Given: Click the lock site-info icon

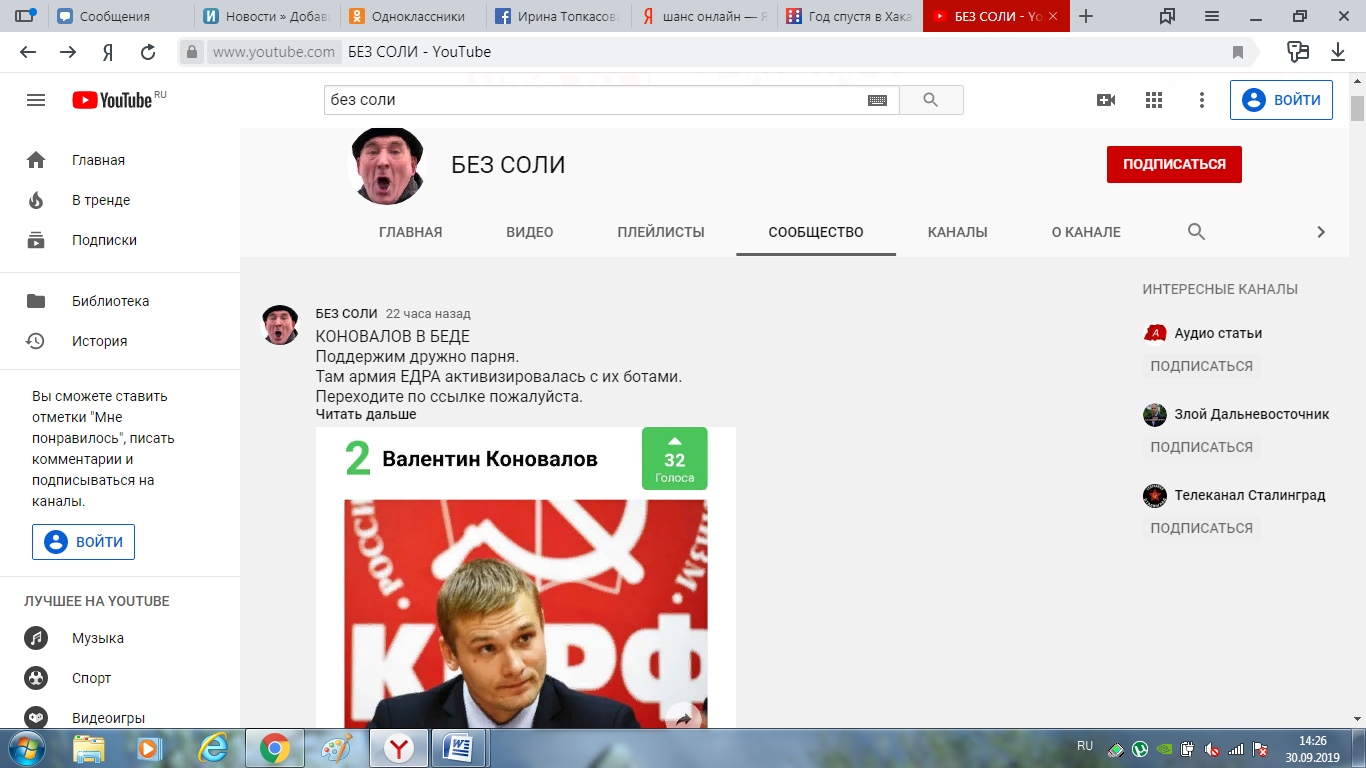Looking at the screenshot, I should click(193, 52).
